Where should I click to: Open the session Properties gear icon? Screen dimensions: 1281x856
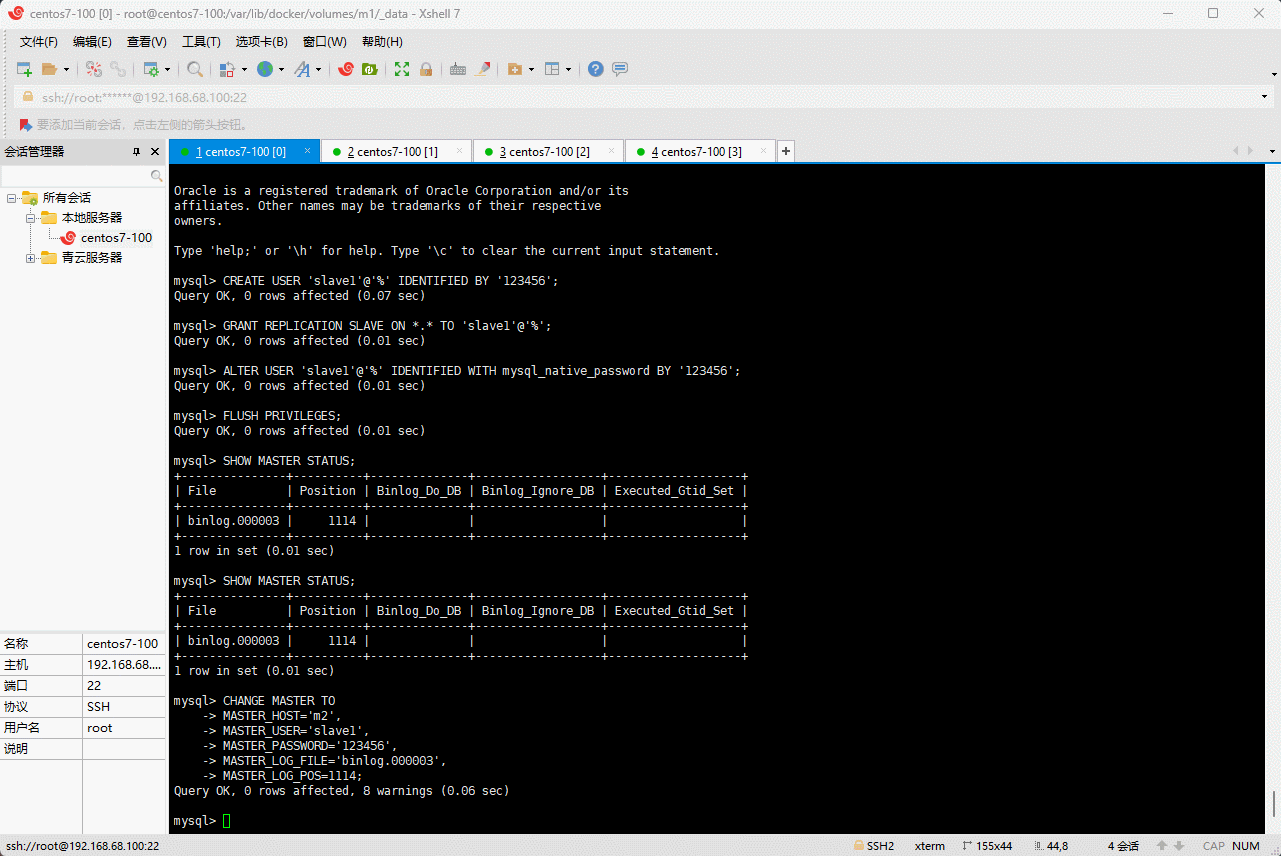[151, 69]
